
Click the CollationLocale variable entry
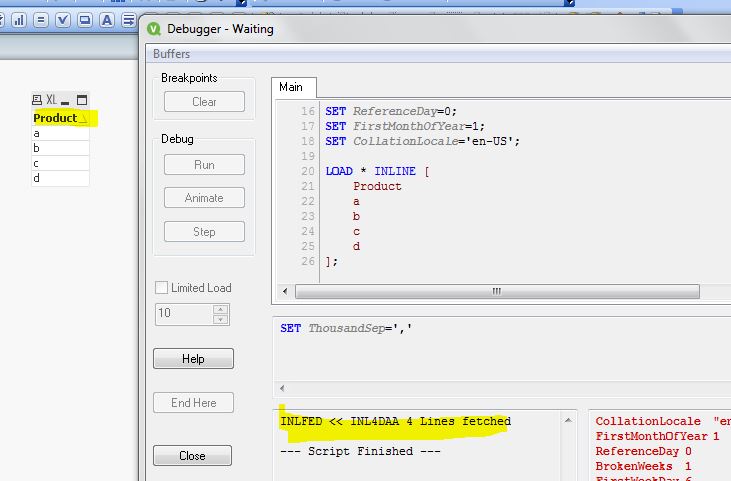click(x=662, y=421)
